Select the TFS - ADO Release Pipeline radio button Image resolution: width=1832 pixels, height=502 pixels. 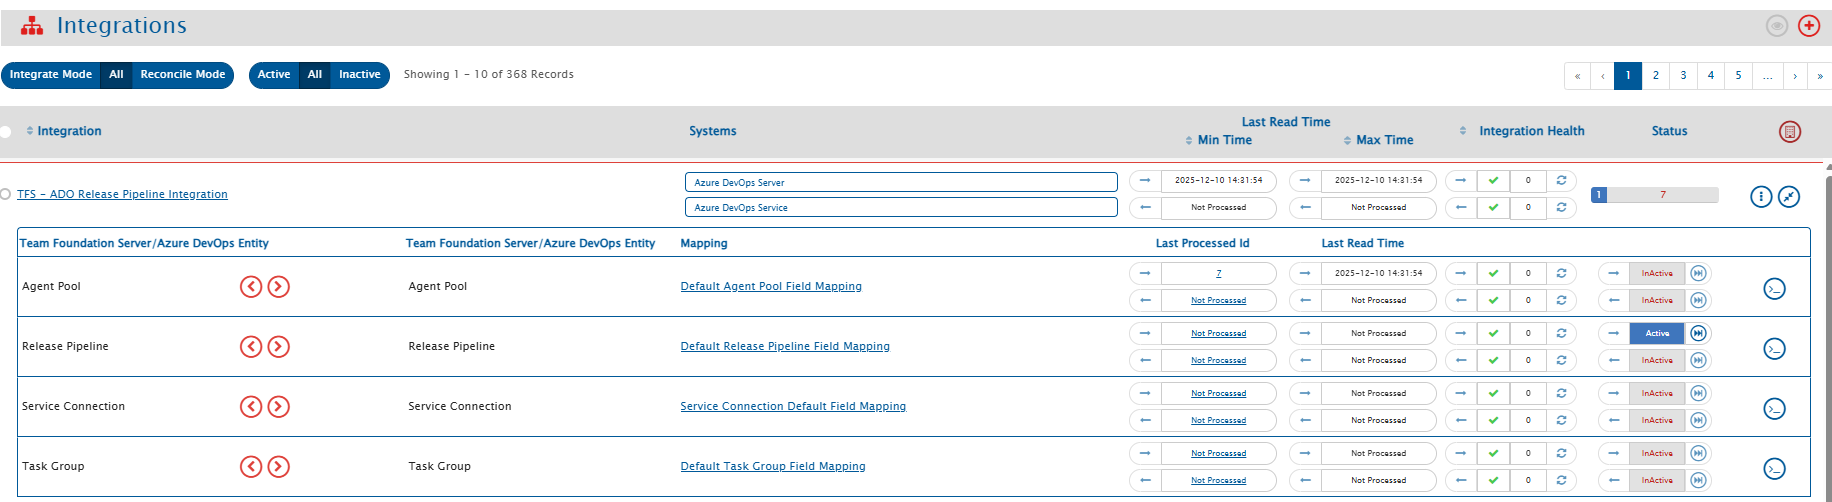pos(6,194)
